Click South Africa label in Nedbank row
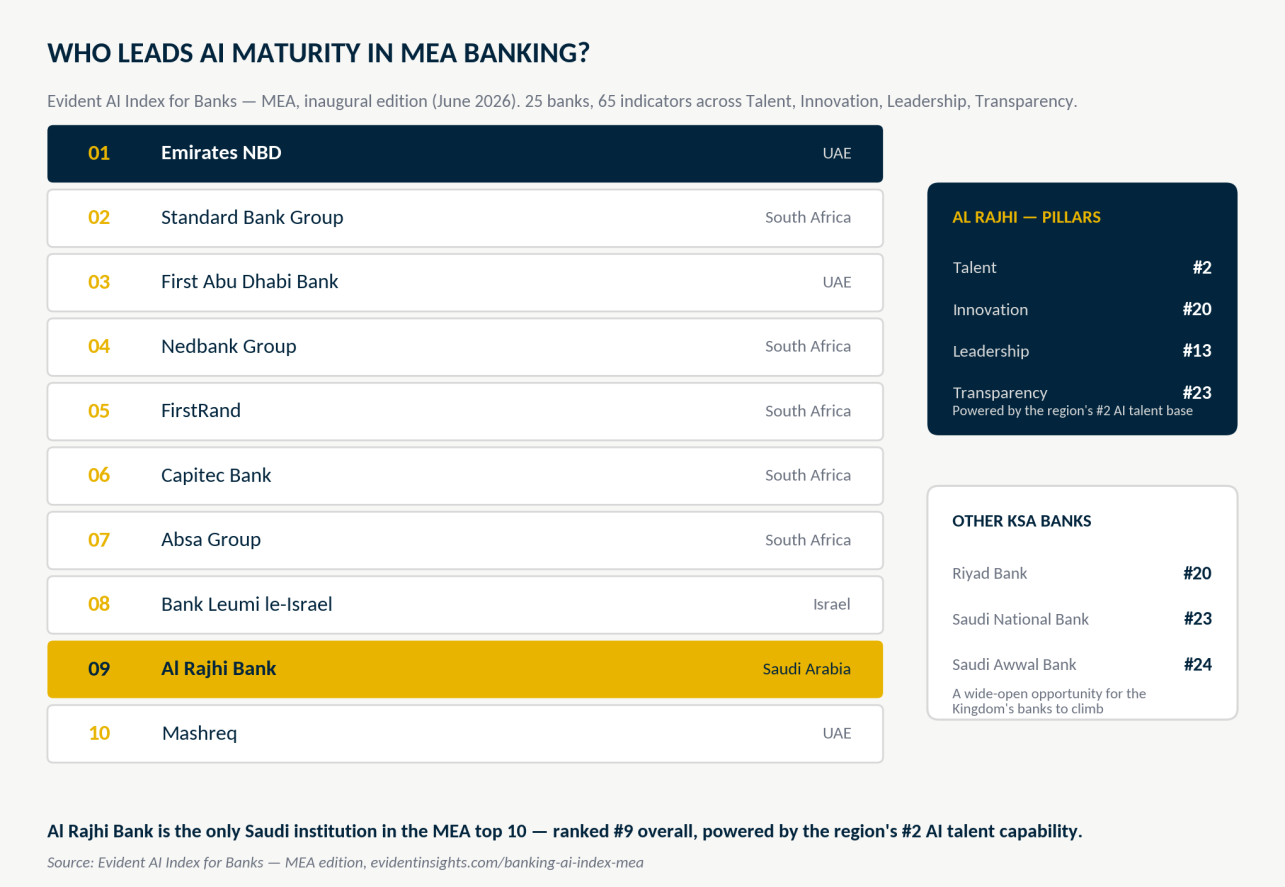1285x887 pixels. click(808, 347)
